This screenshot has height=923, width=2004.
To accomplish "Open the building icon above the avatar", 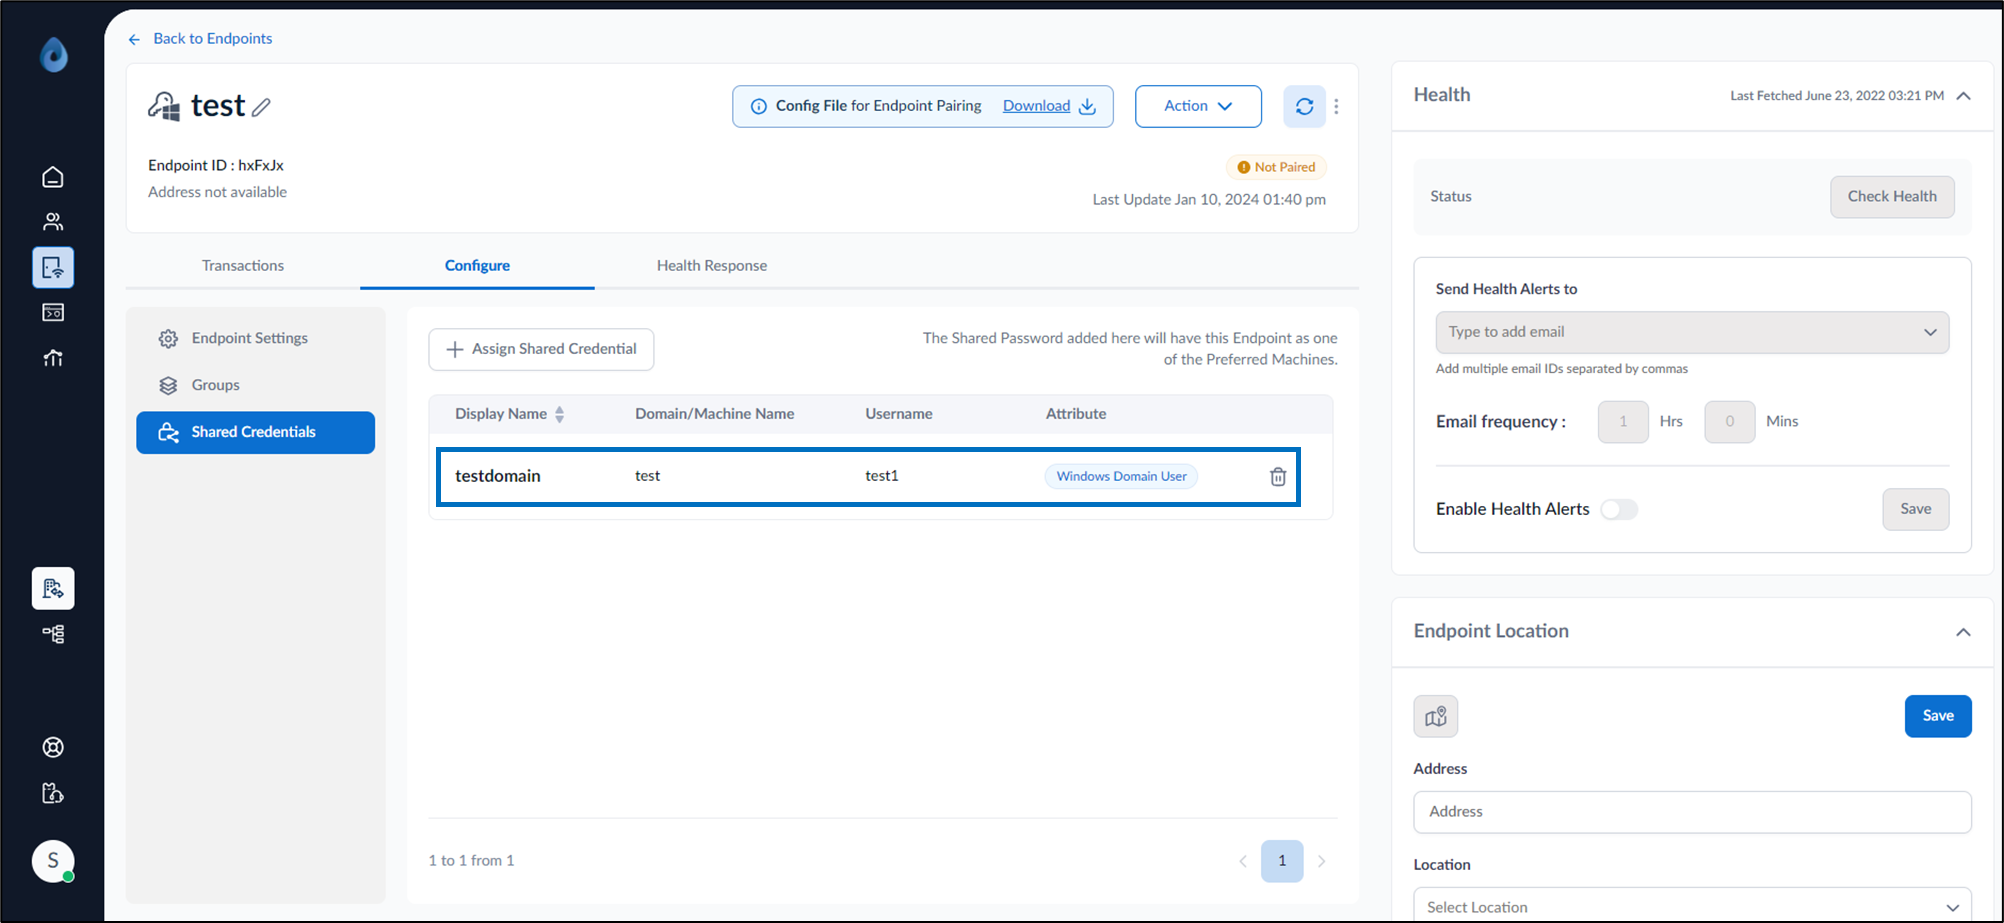I will pos(53,793).
